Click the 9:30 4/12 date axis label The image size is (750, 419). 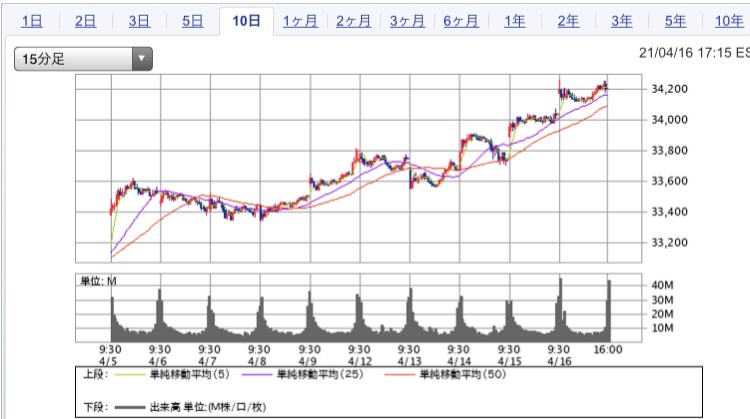pyautogui.click(x=359, y=355)
